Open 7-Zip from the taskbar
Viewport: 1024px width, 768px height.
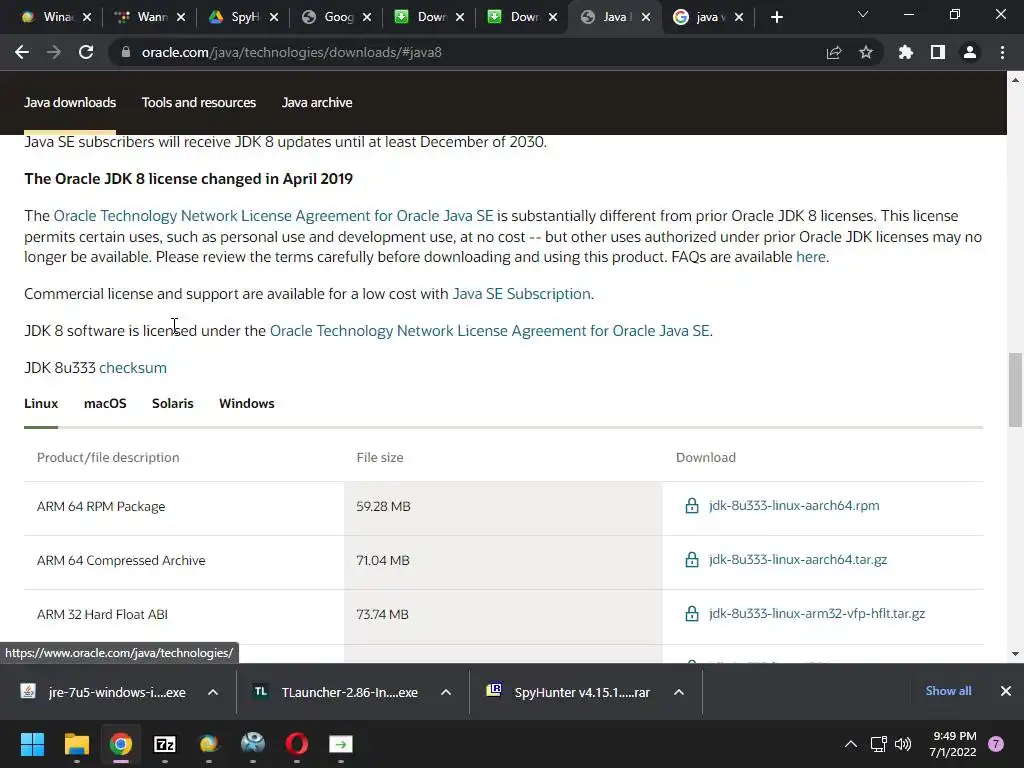pos(165,744)
